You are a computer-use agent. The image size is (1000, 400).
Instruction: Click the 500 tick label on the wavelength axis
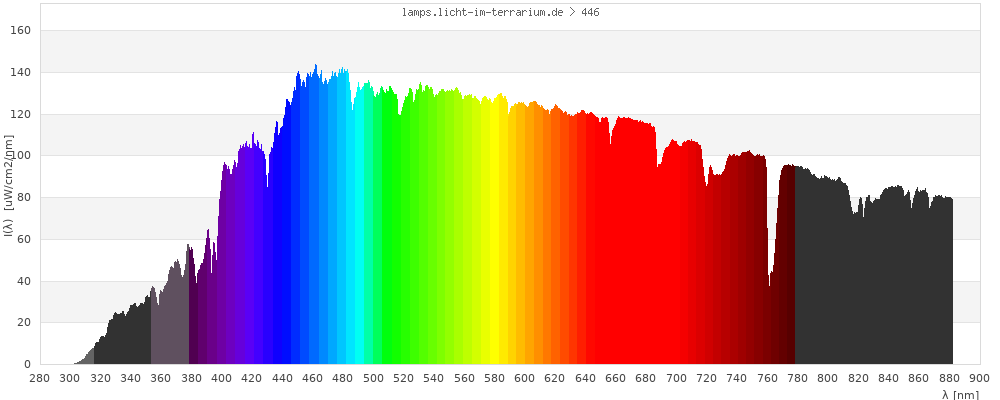pos(373,378)
